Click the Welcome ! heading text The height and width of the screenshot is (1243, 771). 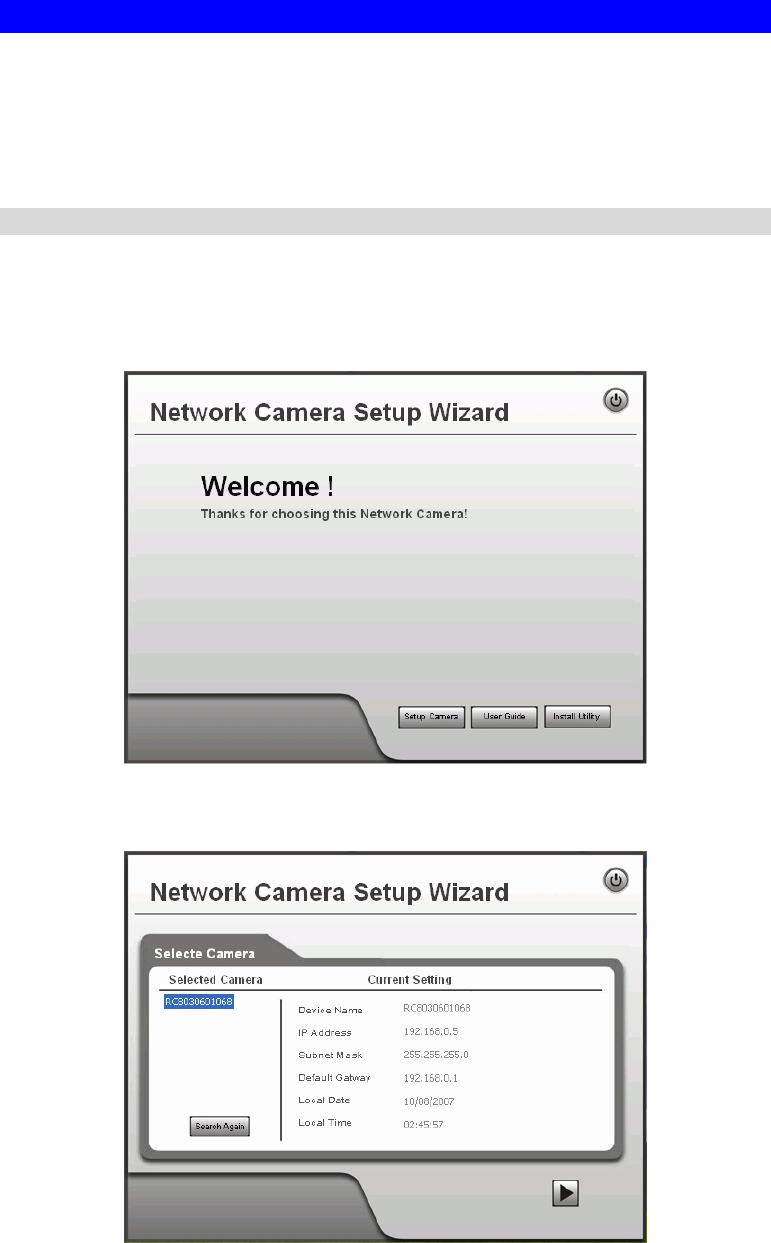click(267, 487)
